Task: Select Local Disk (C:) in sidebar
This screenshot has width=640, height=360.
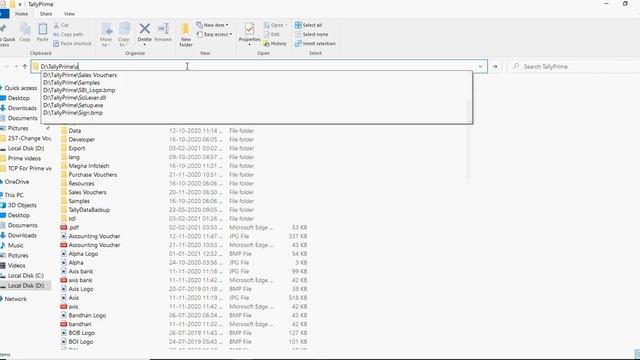Action: [26, 276]
